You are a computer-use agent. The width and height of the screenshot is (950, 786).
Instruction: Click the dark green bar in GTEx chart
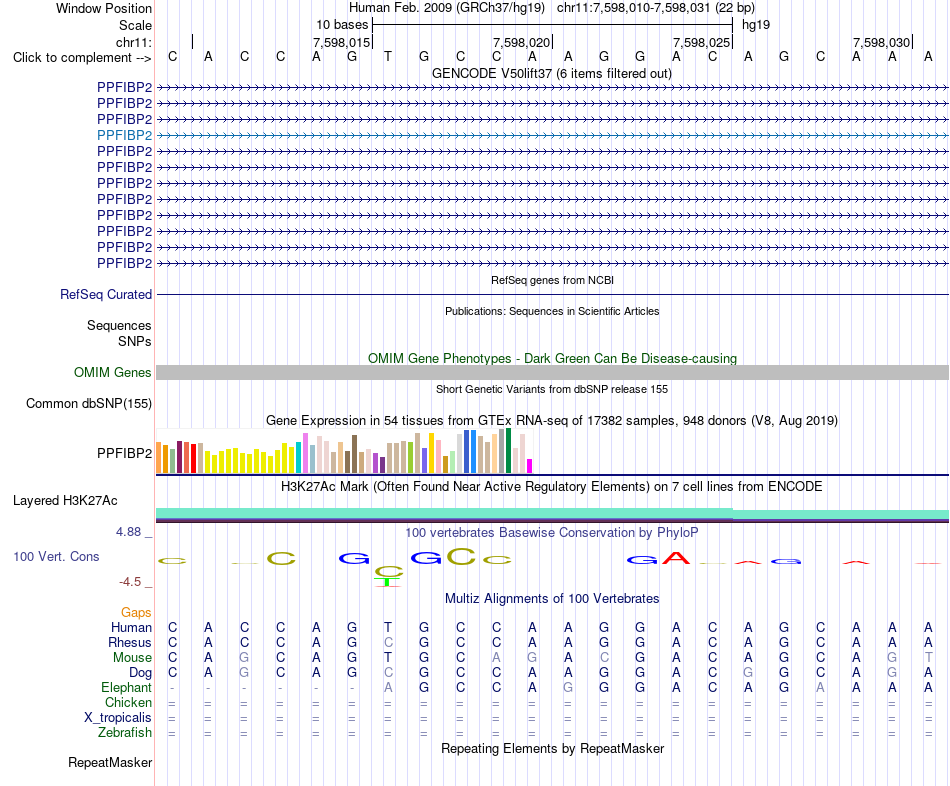508,451
